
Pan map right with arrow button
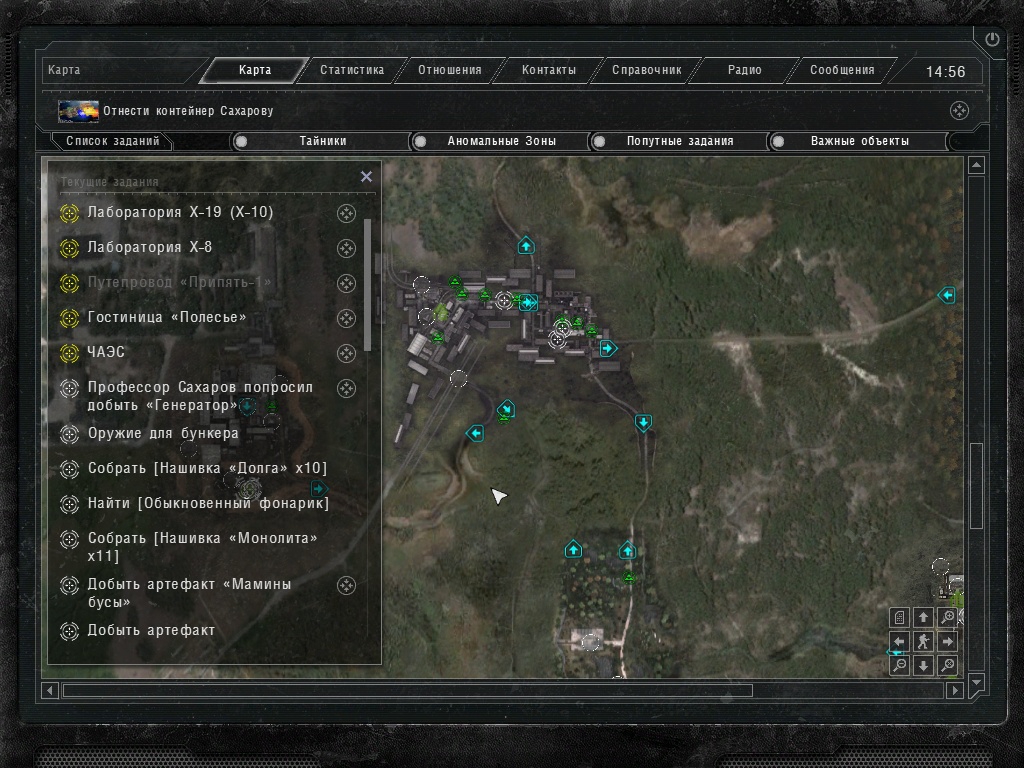[x=947, y=641]
